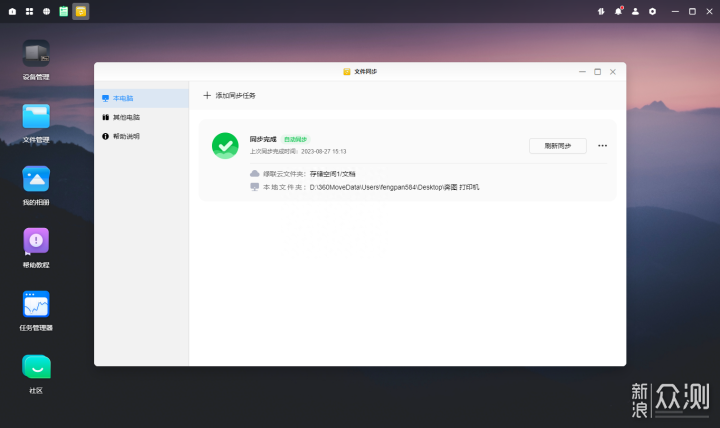Click the cloud icon beside 绿联云文件夹
Viewport: 720px width, 428px height.
pyautogui.click(x=254, y=174)
